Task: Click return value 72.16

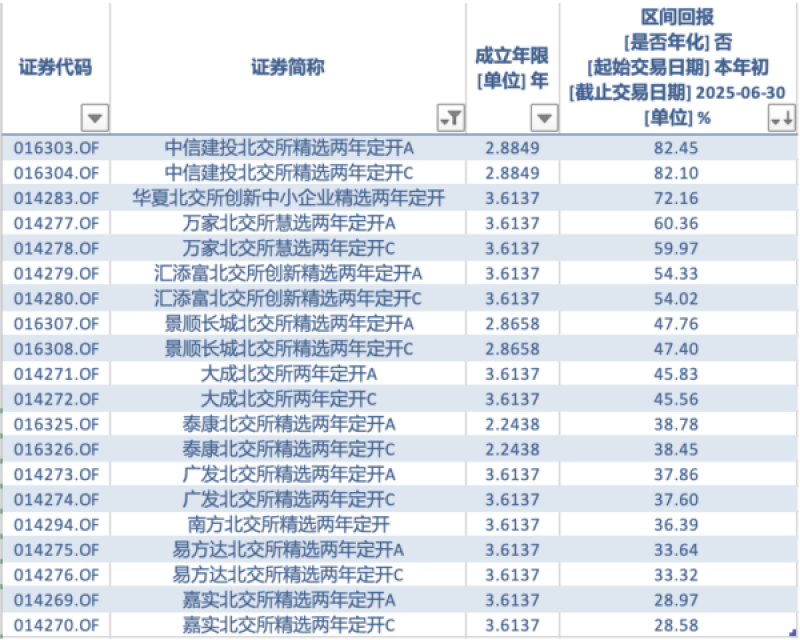Action: [676, 198]
